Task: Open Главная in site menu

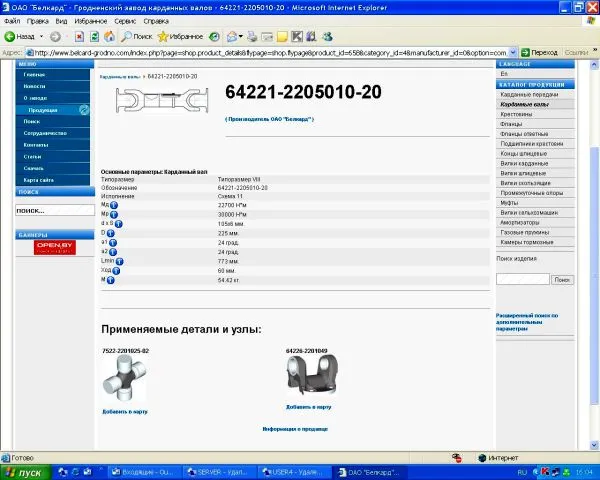Action: pos(53,75)
